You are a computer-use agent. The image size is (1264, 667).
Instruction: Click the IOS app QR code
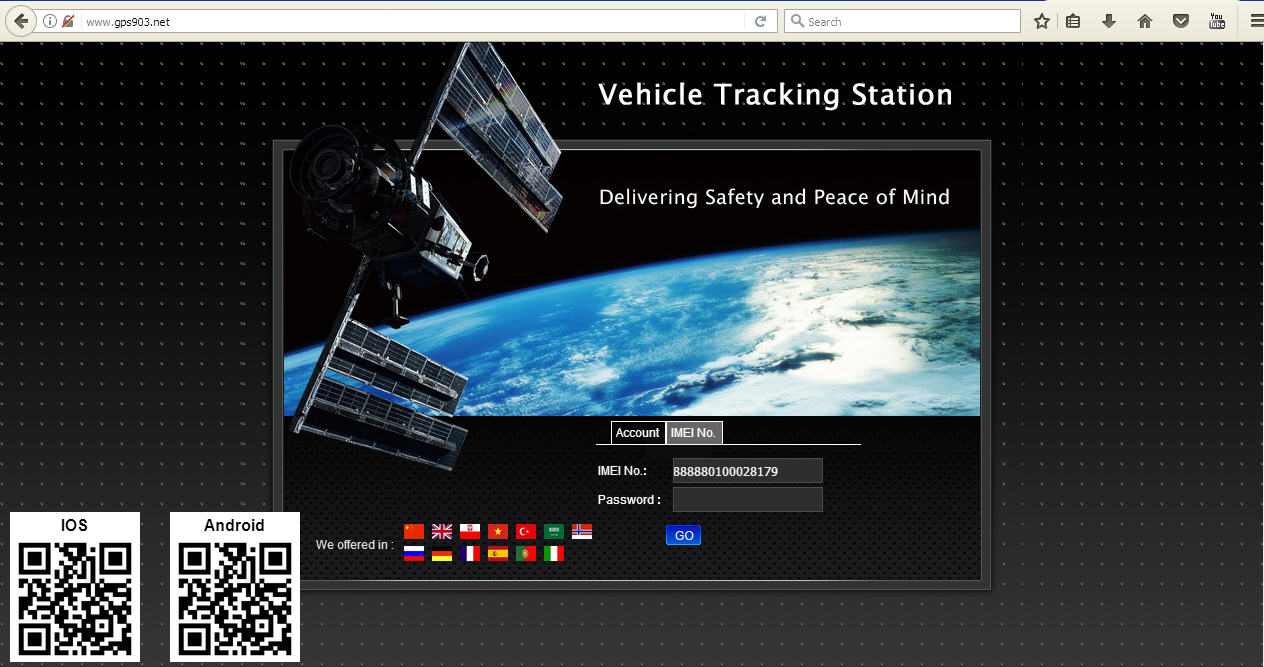[75, 599]
